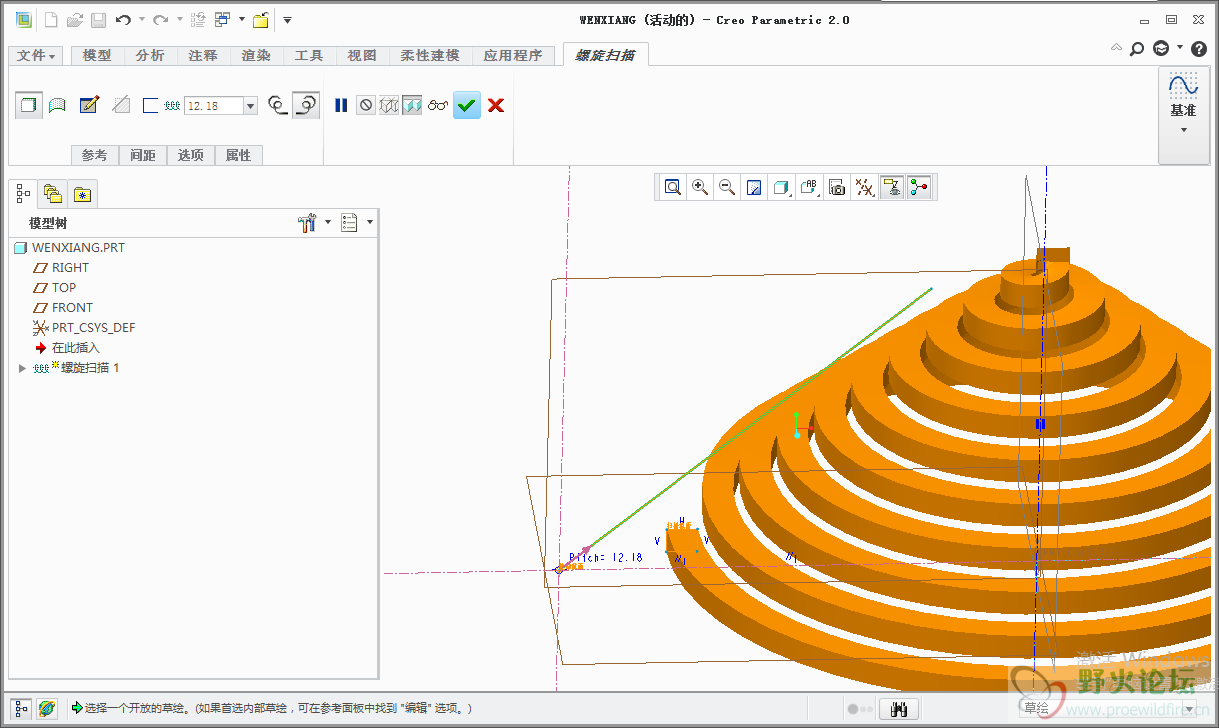Screen dimensions: 1219x728
Task: Switch to the 柔性建模 ribbon tab
Action: point(430,56)
